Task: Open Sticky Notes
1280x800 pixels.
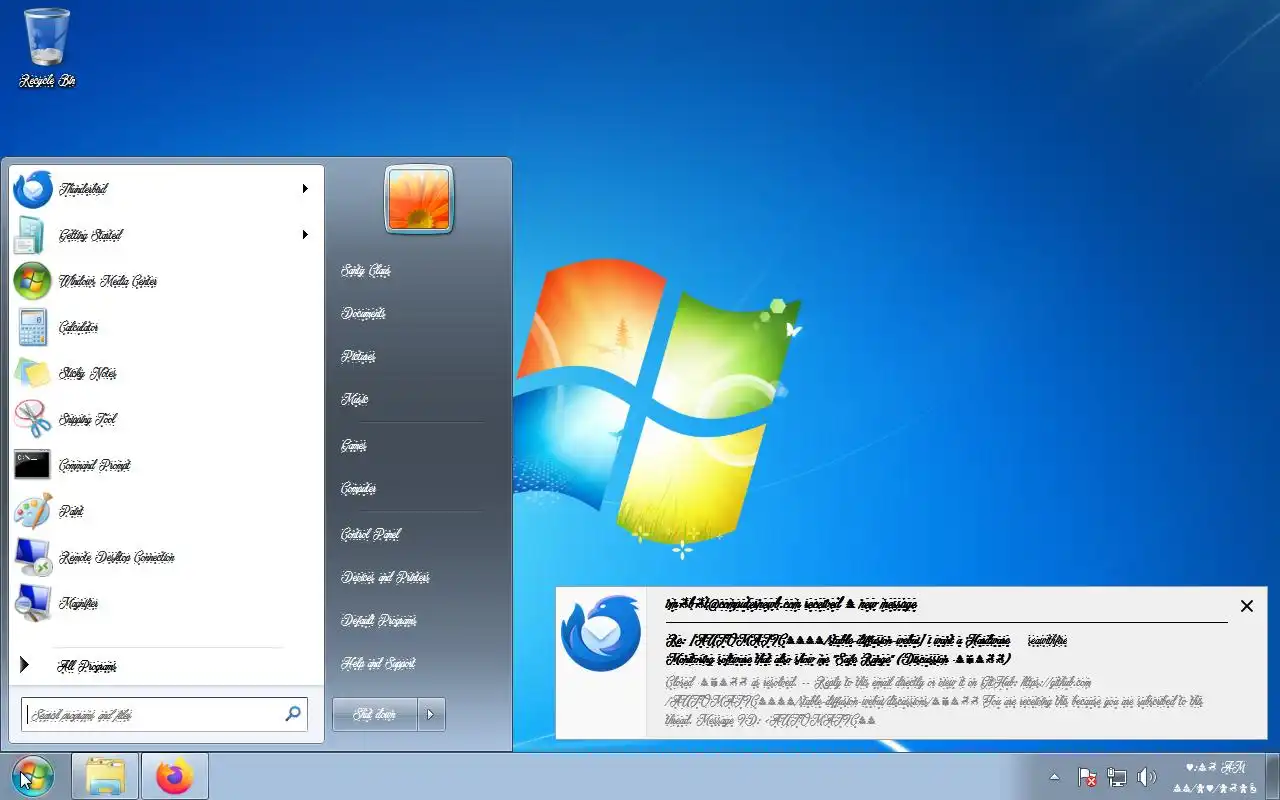Action: (166, 373)
